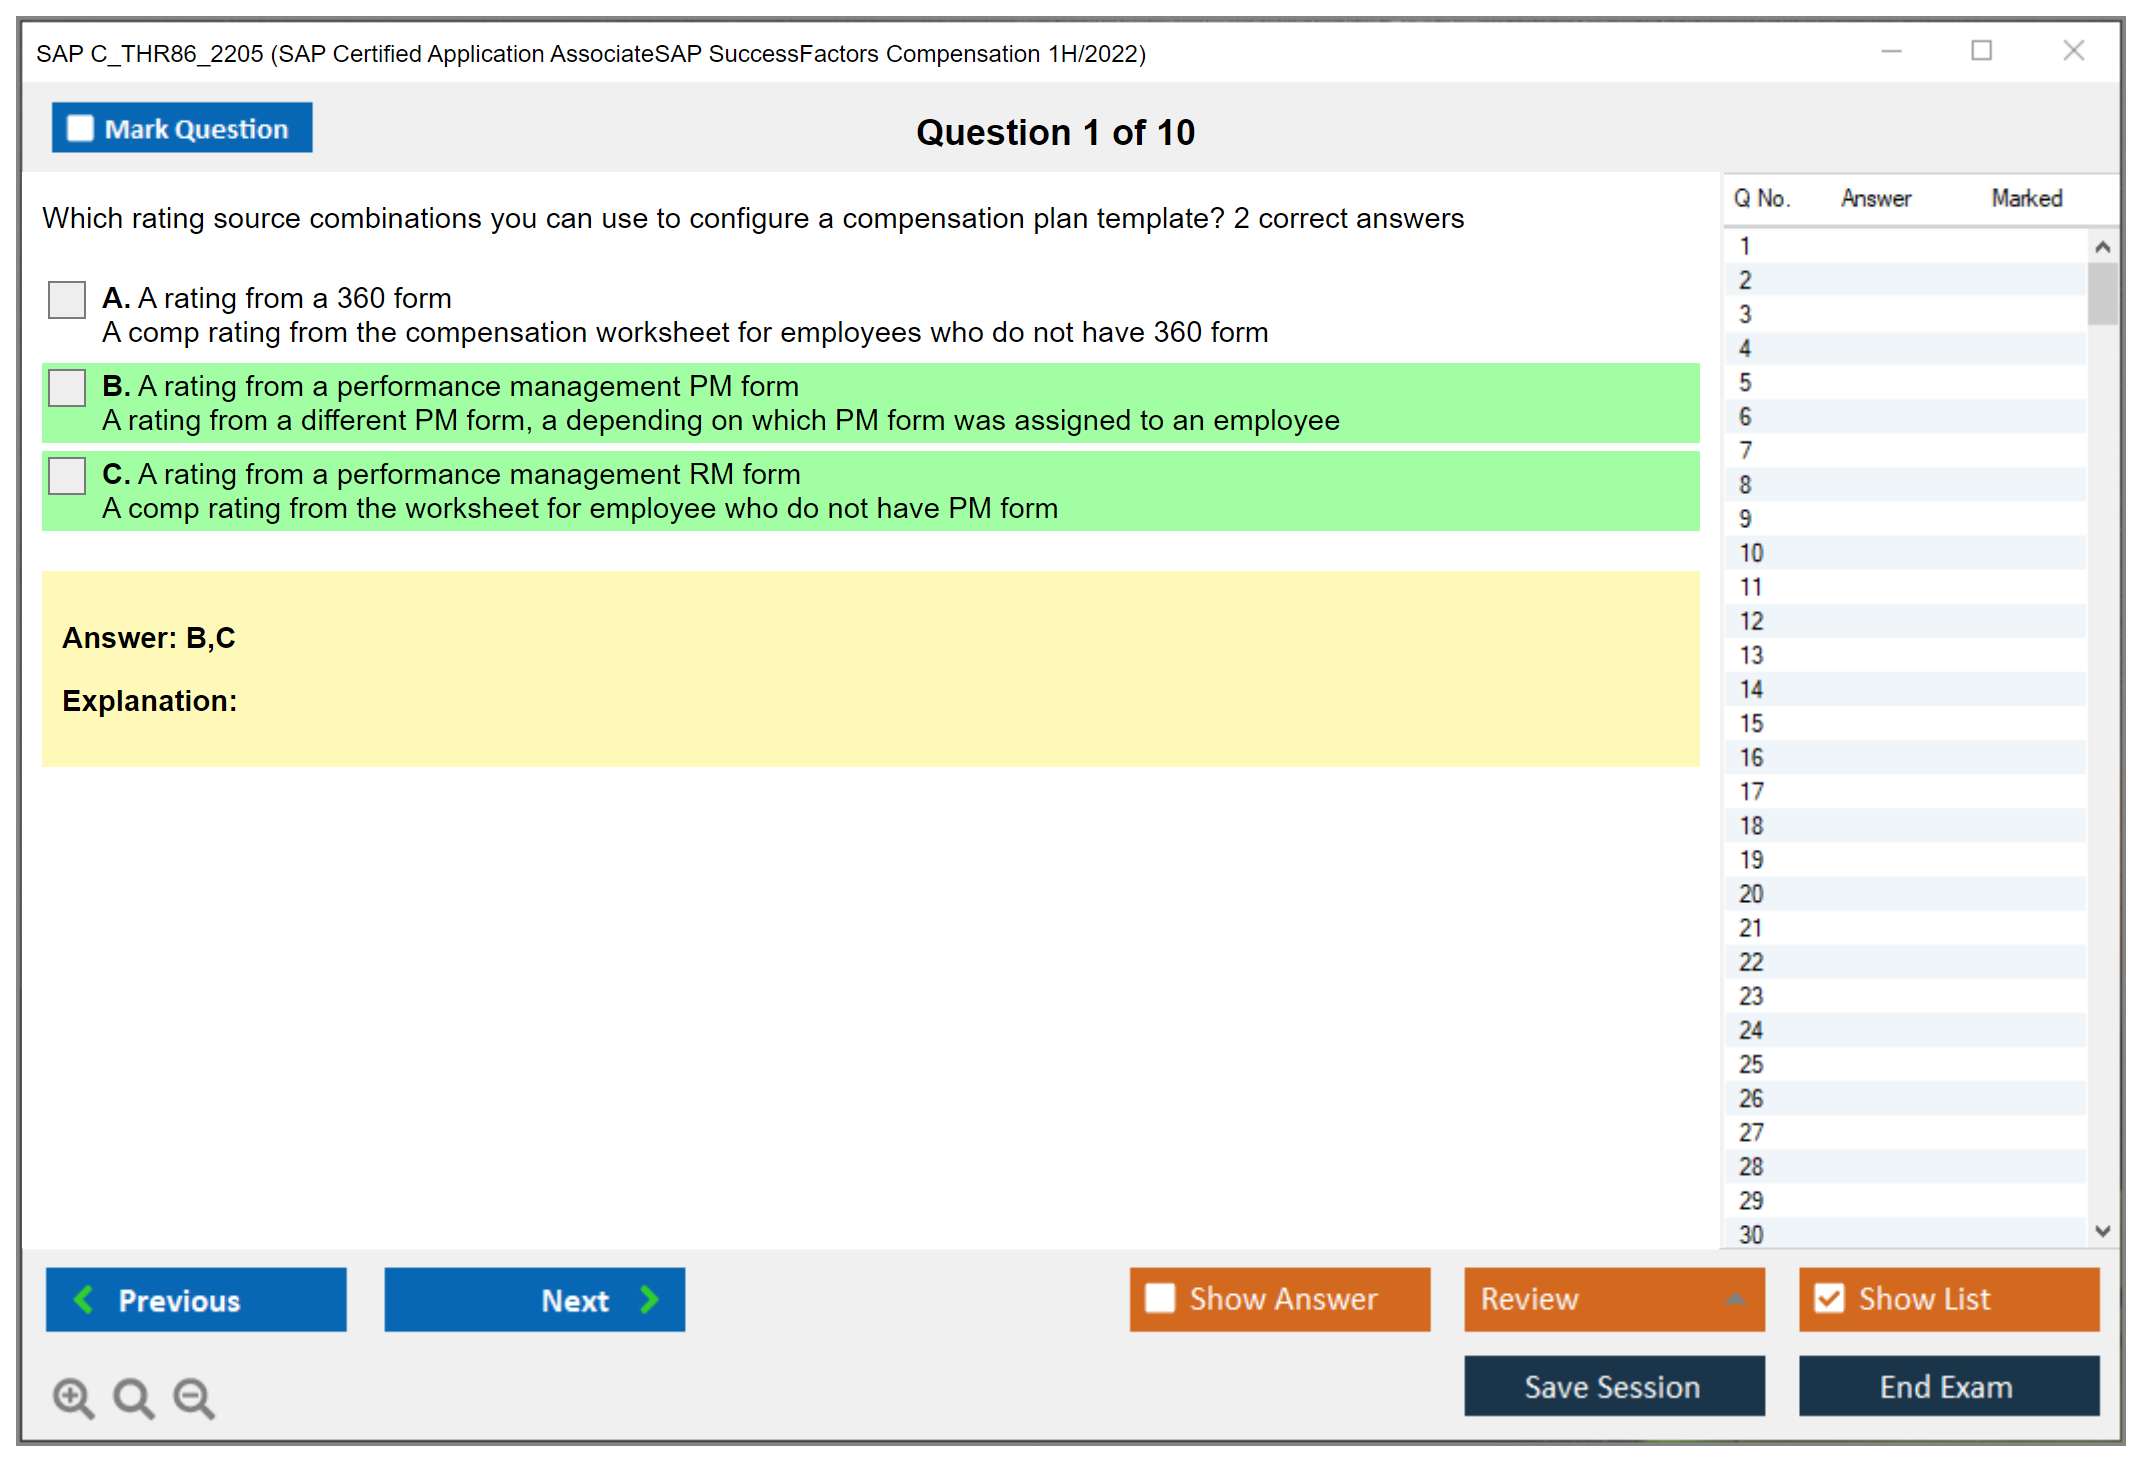The height and width of the screenshot is (1470, 2150).
Task: Click the green arrow on Next button
Action: (649, 1299)
